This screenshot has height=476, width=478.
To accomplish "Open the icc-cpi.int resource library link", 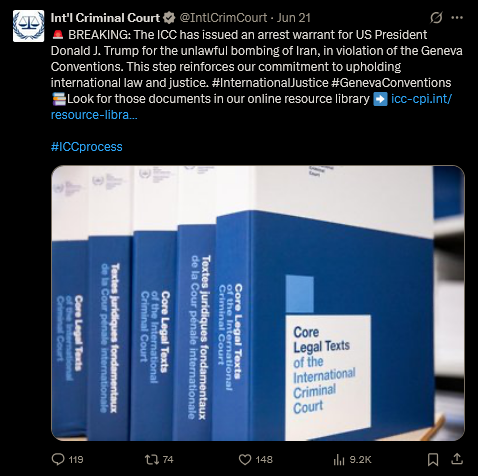I will [x=252, y=107].
